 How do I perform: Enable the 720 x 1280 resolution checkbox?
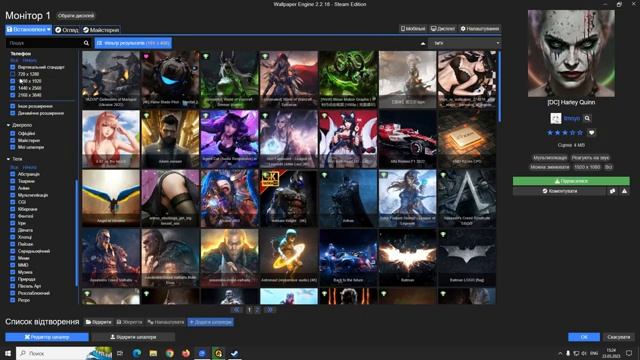click(x=13, y=74)
